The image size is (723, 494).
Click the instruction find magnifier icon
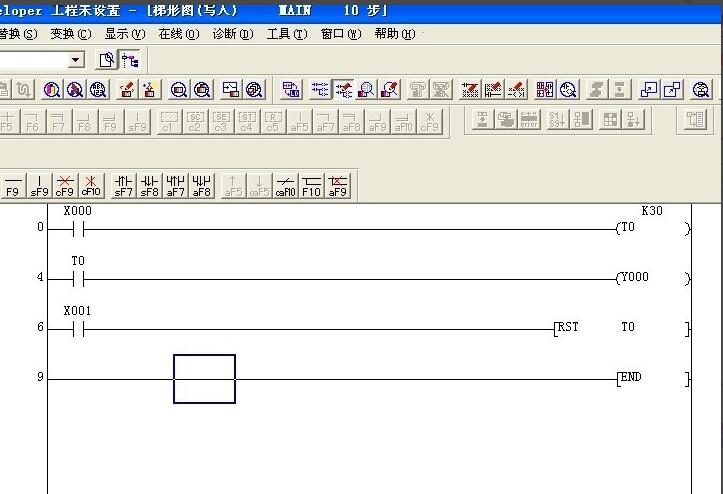tap(75, 89)
